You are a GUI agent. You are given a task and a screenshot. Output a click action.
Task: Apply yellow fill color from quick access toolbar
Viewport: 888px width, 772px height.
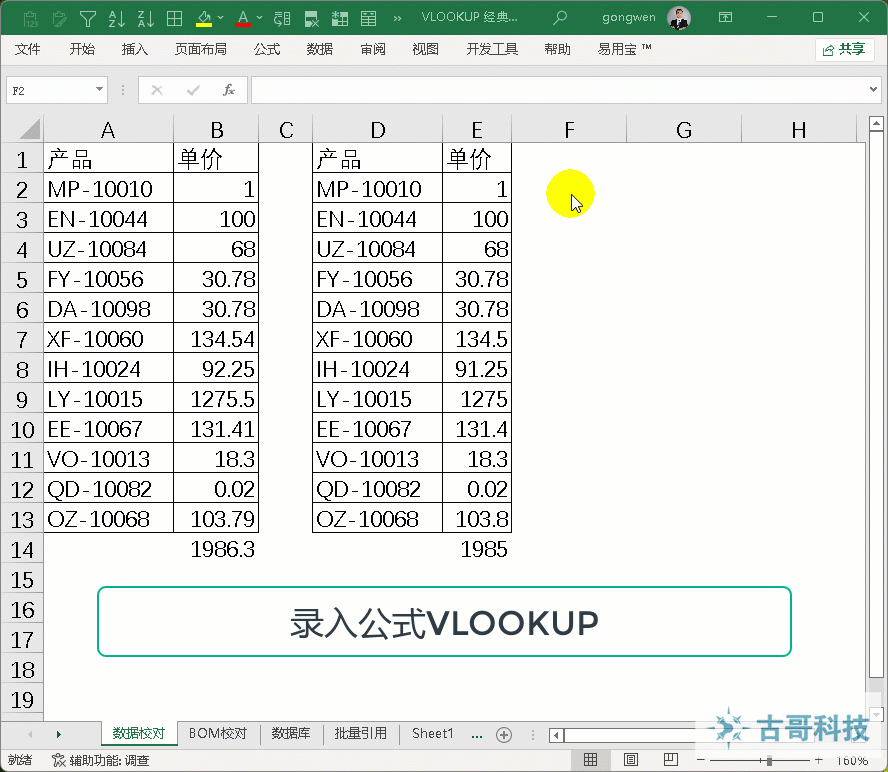pos(202,18)
